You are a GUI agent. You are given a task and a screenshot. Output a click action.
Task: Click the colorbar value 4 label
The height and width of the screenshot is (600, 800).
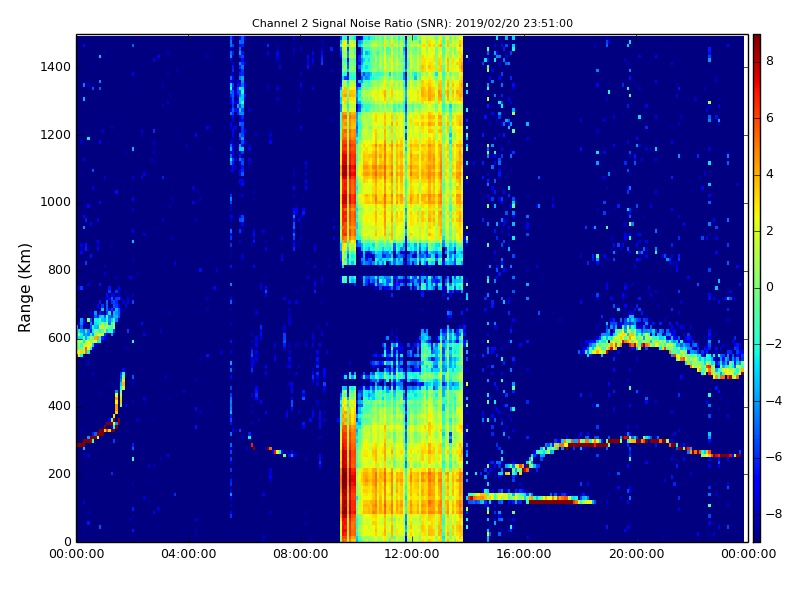[x=770, y=174]
